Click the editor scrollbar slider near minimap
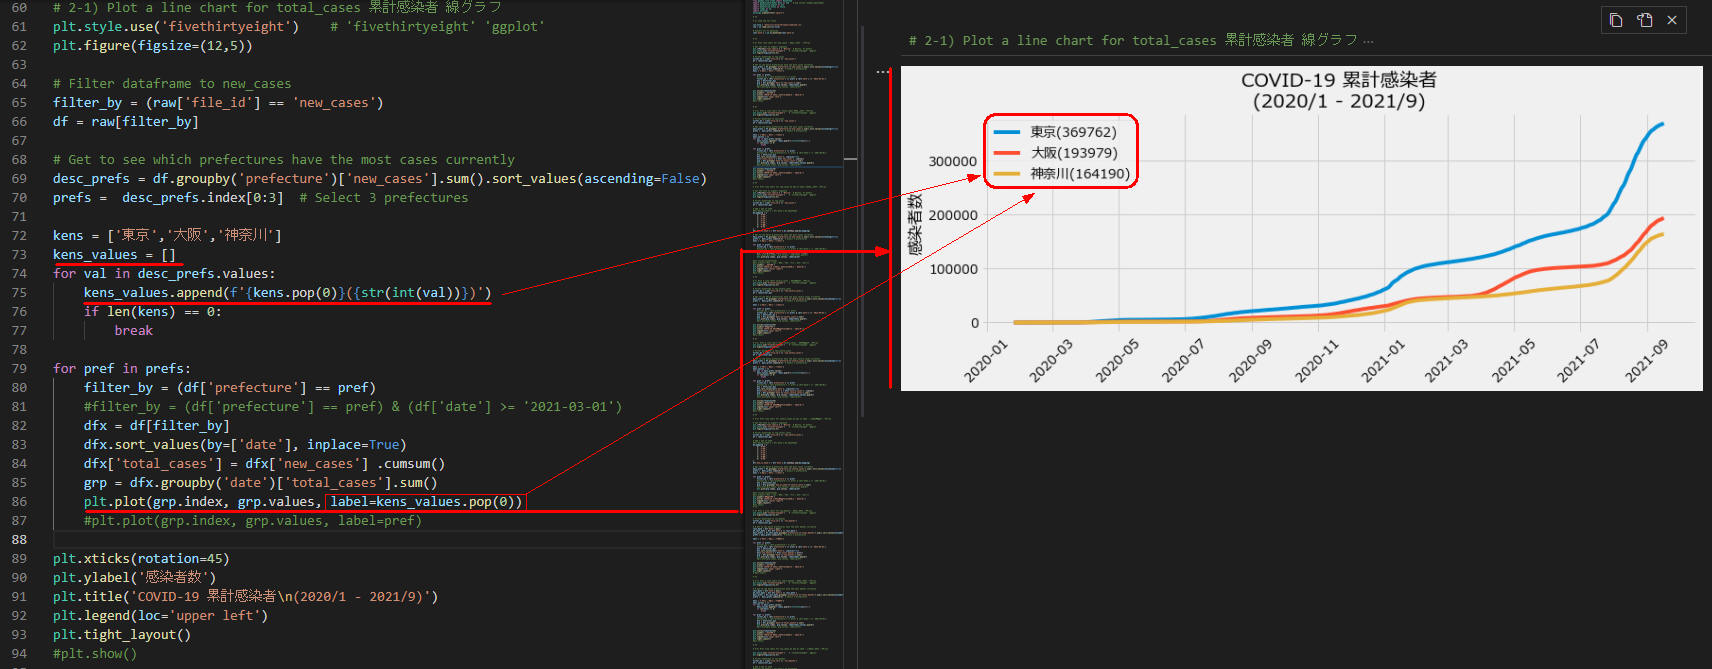 [850, 159]
